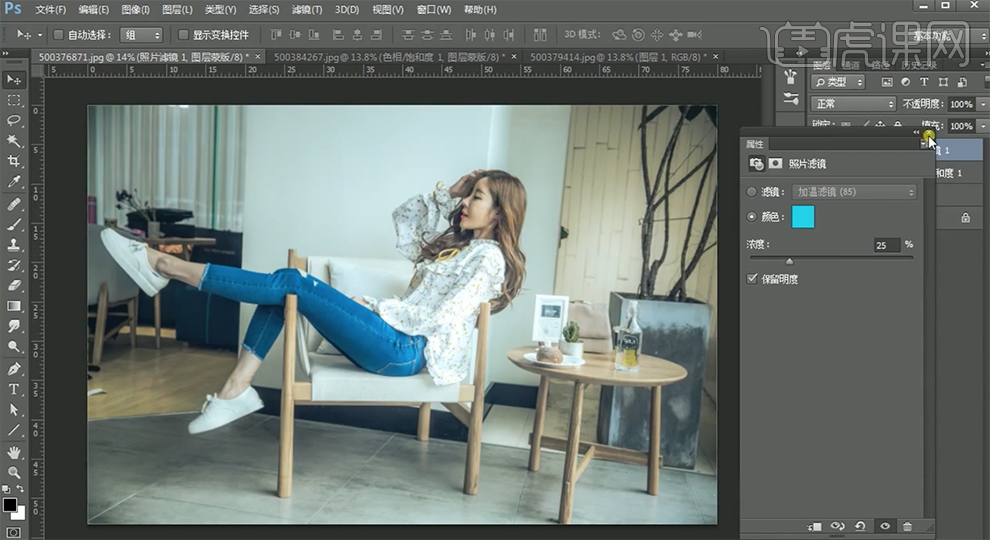Reset adjustment to defaults icon in Properties
The image size is (990, 540).
tap(860, 526)
